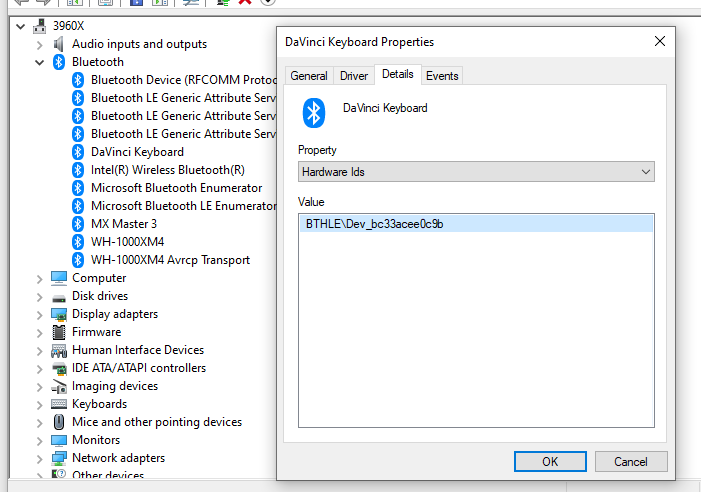Expand the Display adapters category
Image resolution: width=701 pixels, height=492 pixels.
pyautogui.click(x=39, y=315)
